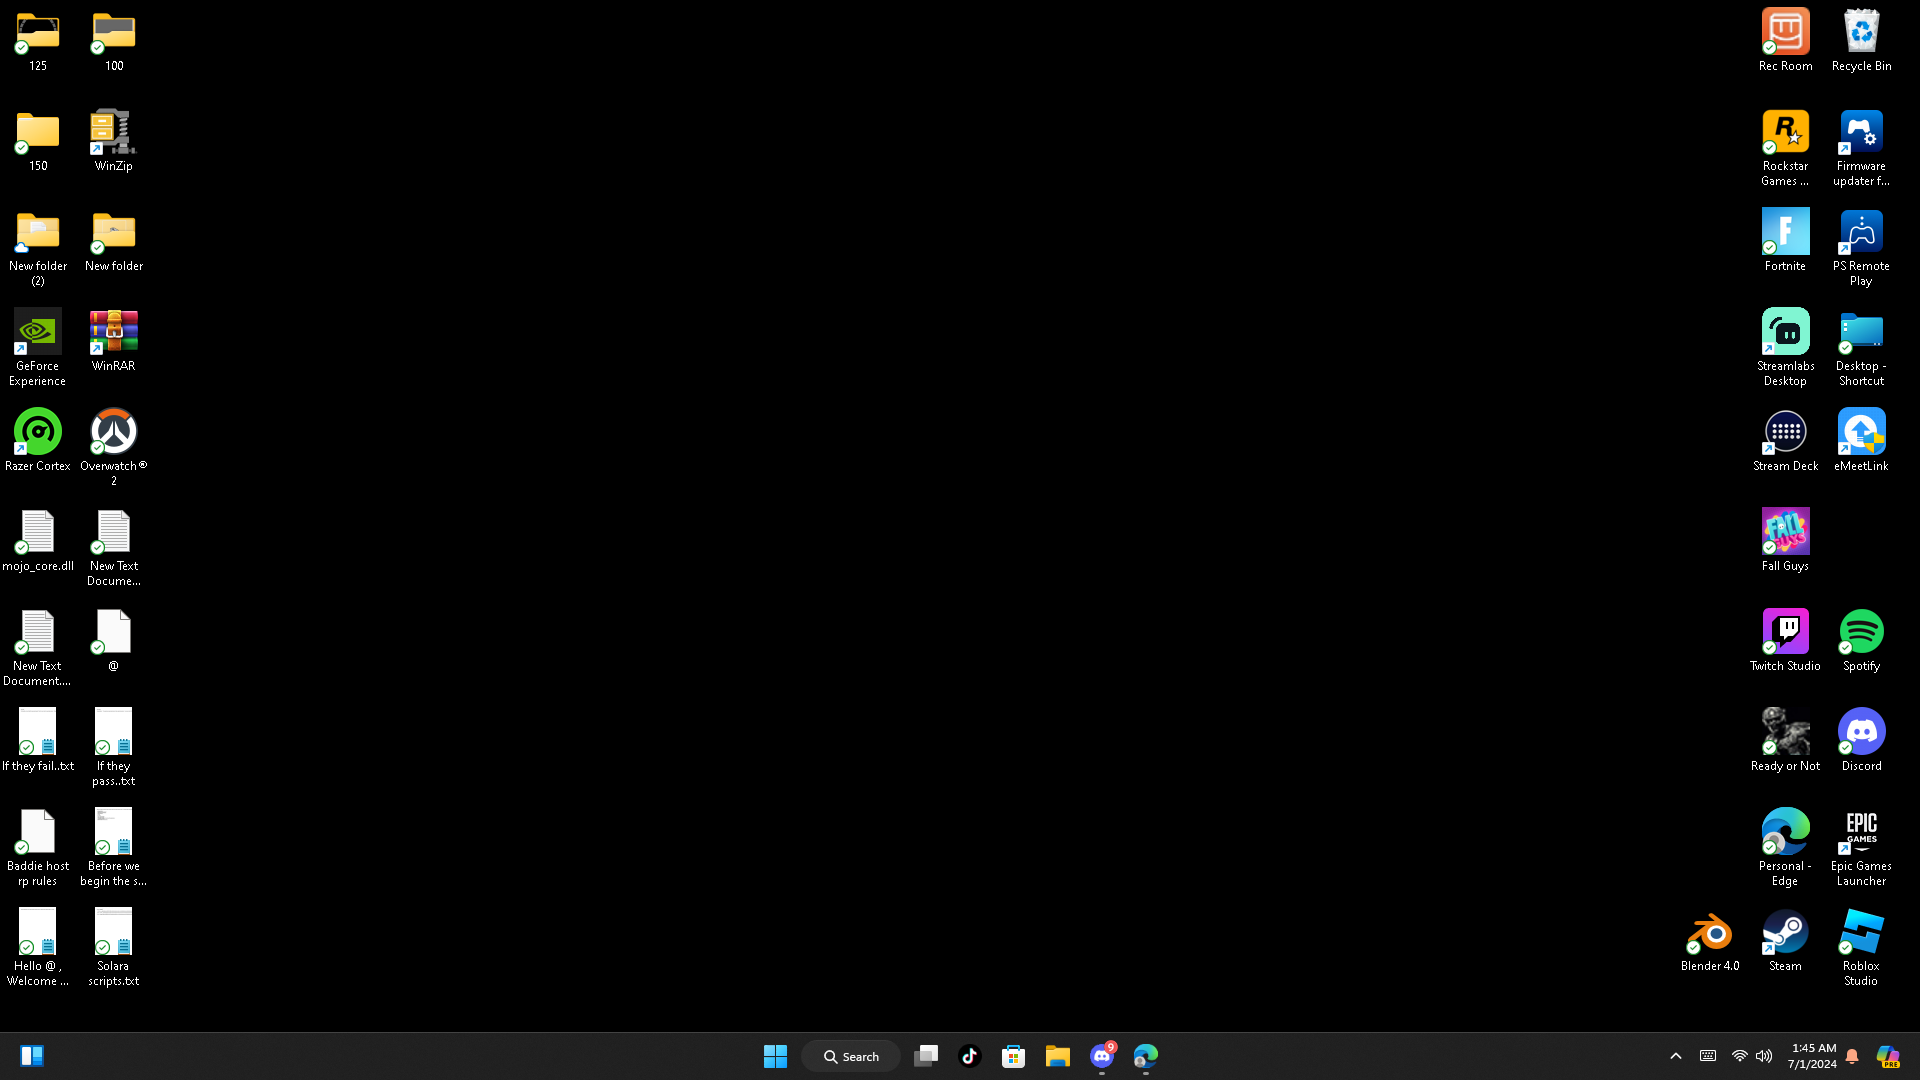The height and width of the screenshot is (1080, 1920).
Task: Open the folder labeled New folder
Action: point(114,240)
